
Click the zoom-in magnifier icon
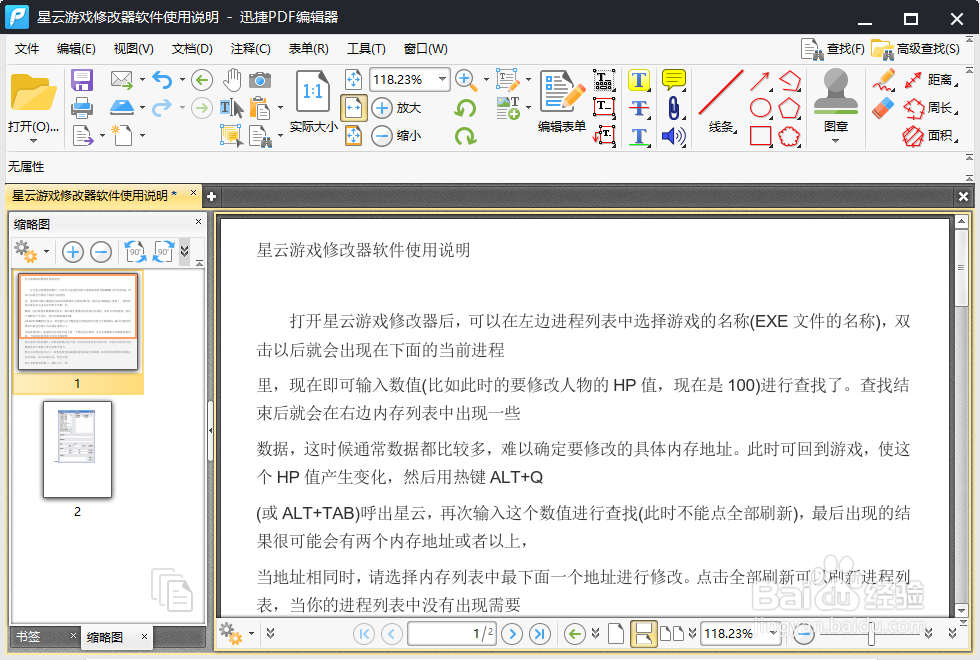(x=465, y=80)
